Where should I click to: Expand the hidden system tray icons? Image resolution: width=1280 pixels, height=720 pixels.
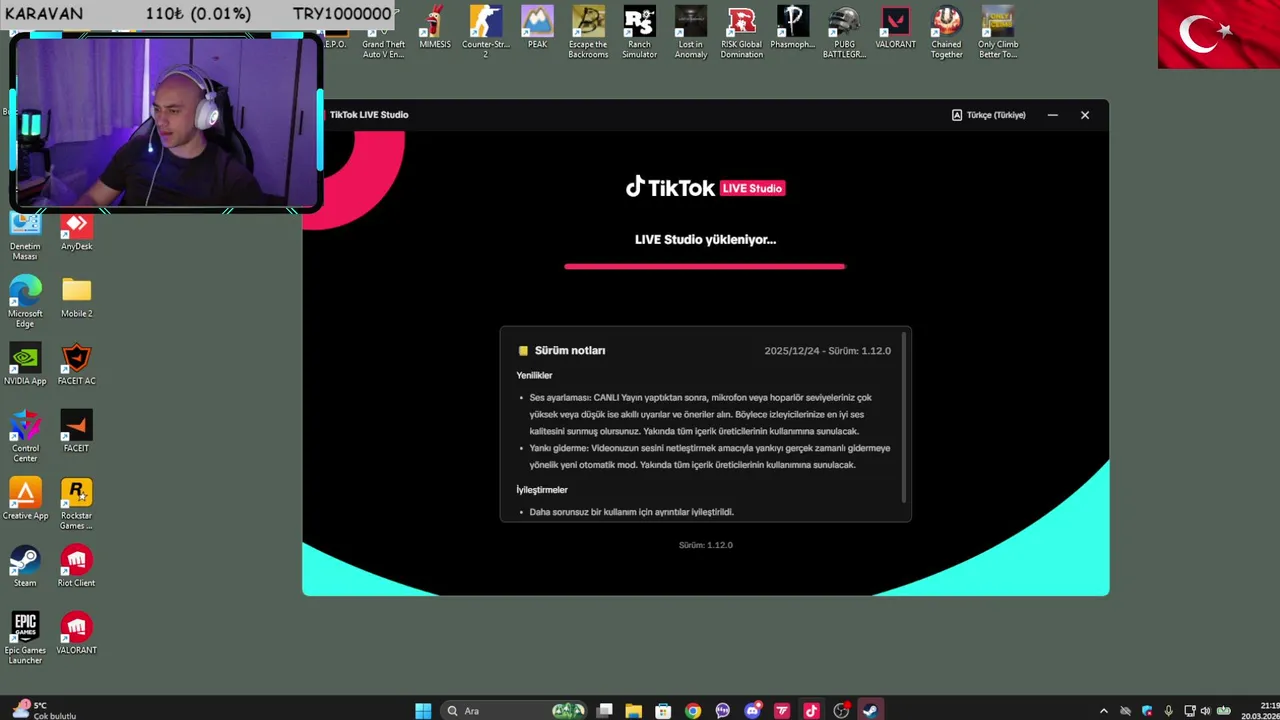(x=1104, y=711)
